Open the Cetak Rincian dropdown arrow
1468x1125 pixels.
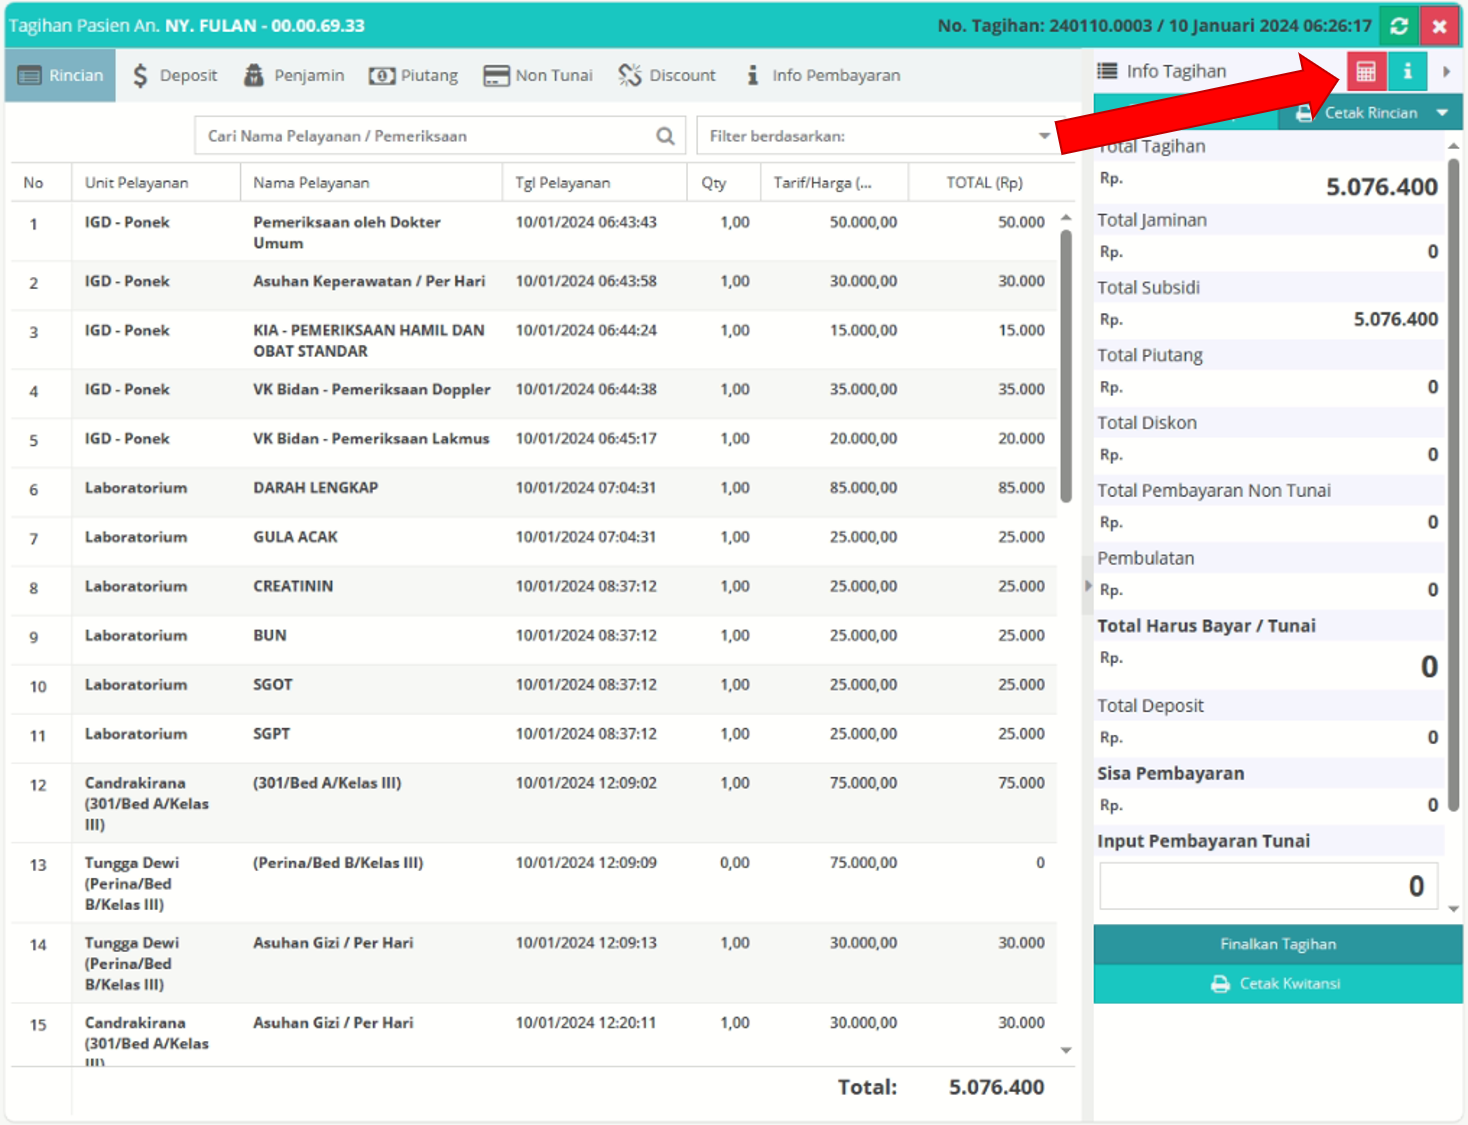tap(1442, 113)
